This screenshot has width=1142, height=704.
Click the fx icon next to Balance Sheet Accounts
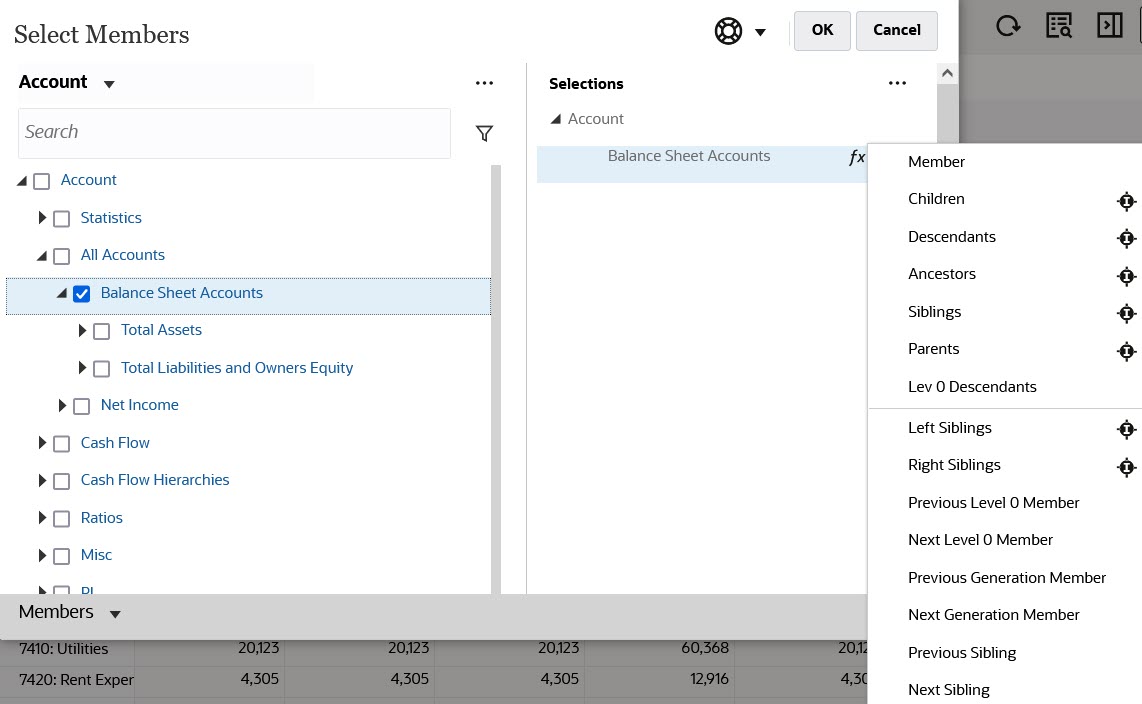(x=855, y=156)
